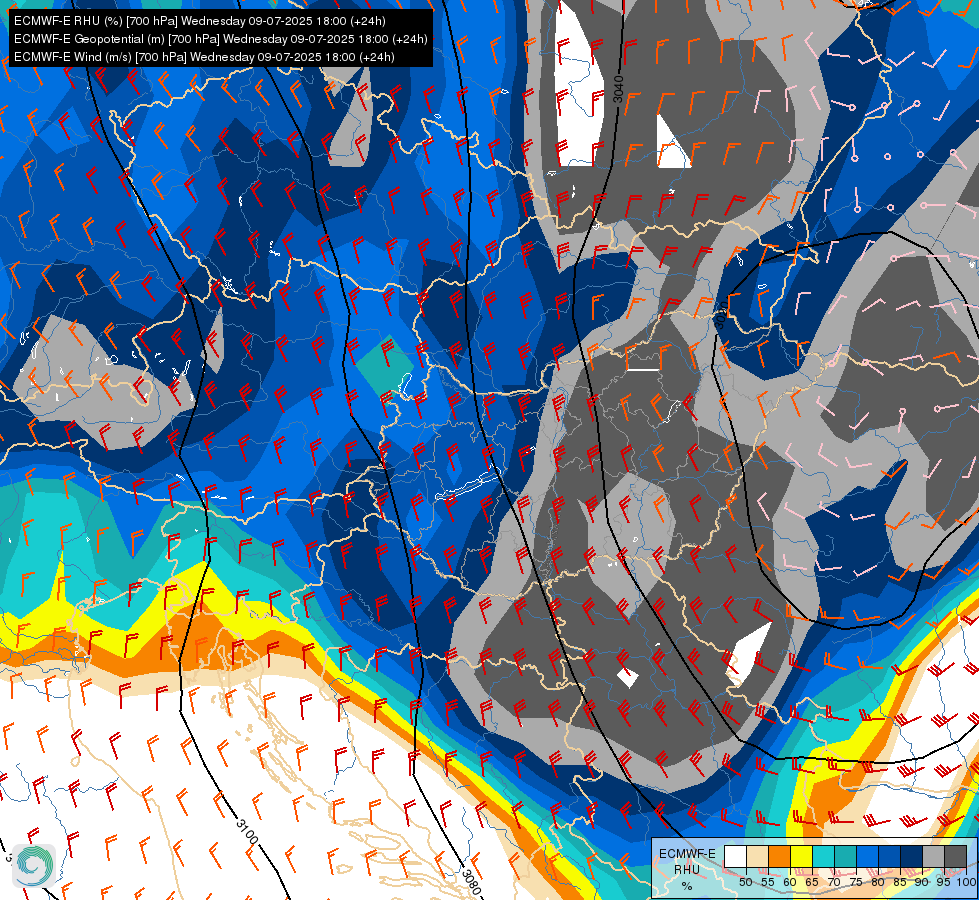Click the ECMWF-E RHU (%) header line
The width and height of the screenshot is (979, 900).
pos(200,21)
